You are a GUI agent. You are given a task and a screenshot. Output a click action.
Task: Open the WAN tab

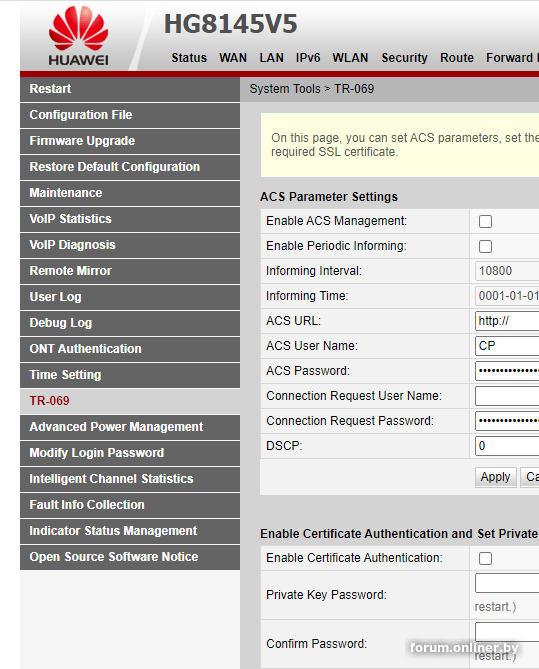pos(233,58)
